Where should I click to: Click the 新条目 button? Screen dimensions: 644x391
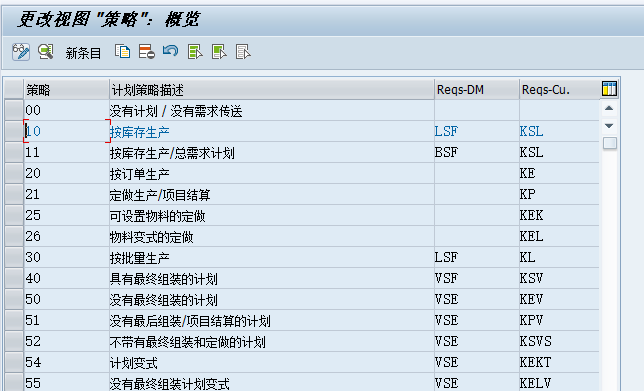[x=83, y=53]
